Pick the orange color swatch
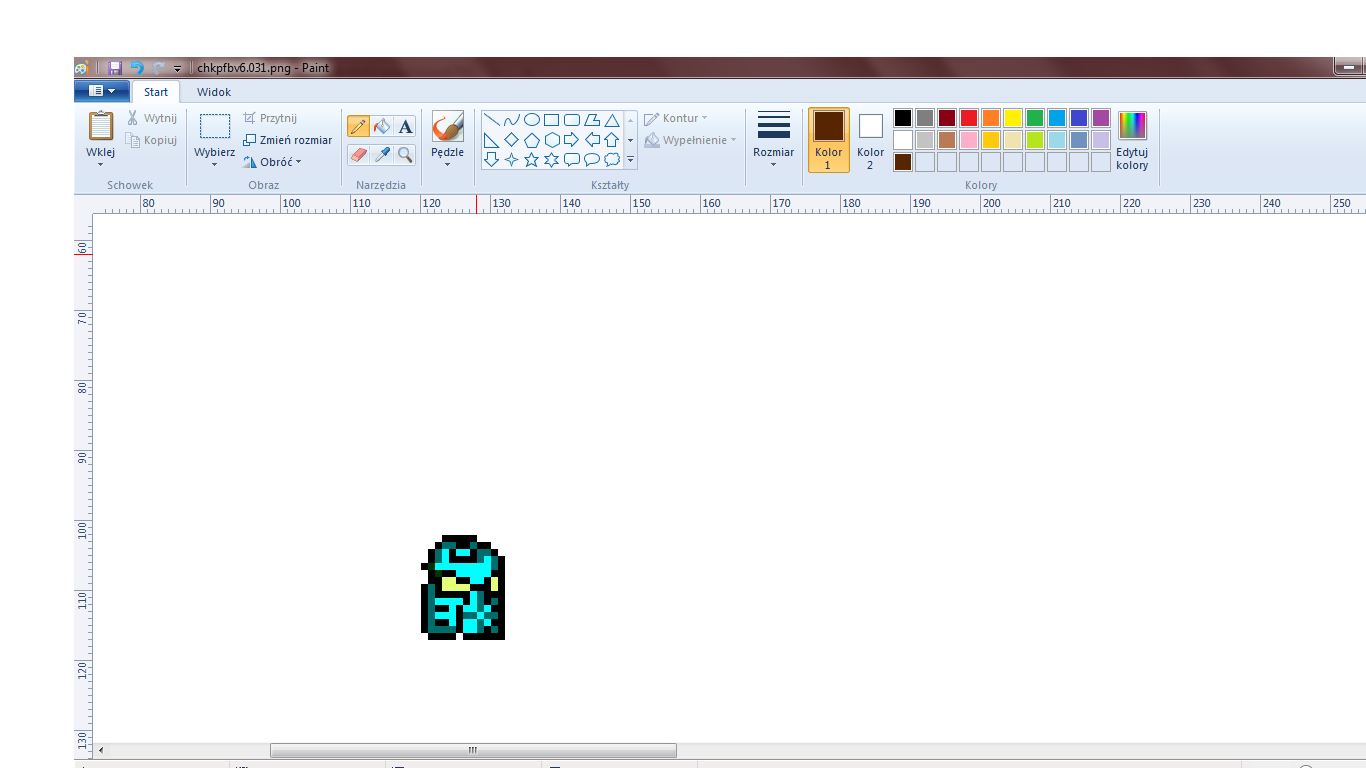This screenshot has height=768, width=1366. 991,118
